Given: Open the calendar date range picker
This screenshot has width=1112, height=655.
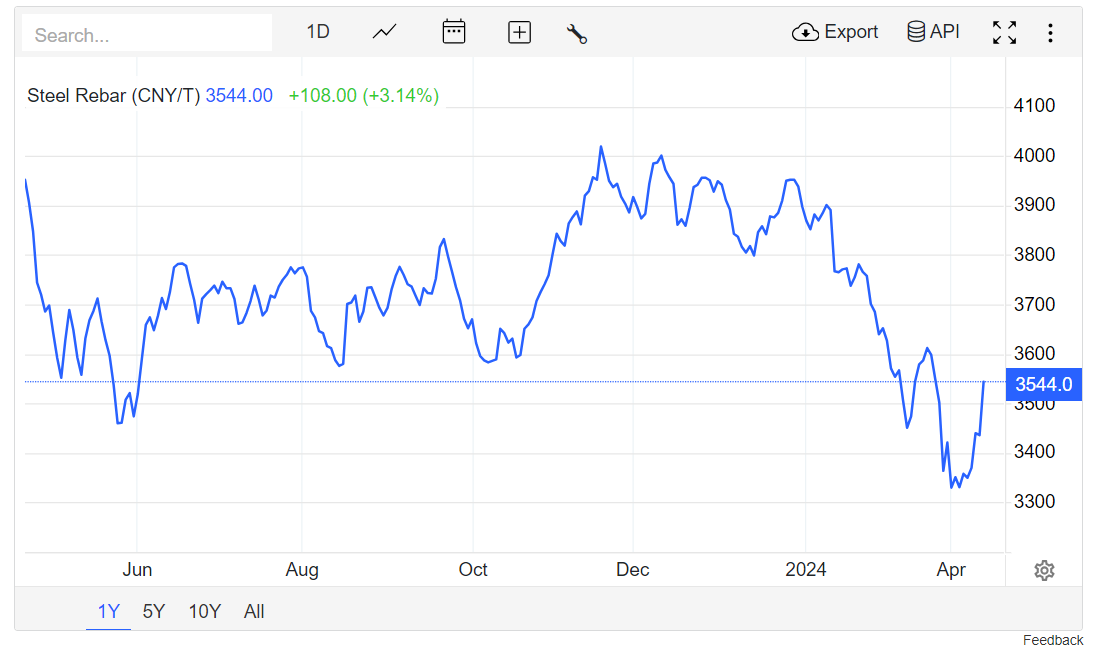Looking at the screenshot, I should tap(454, 32).
